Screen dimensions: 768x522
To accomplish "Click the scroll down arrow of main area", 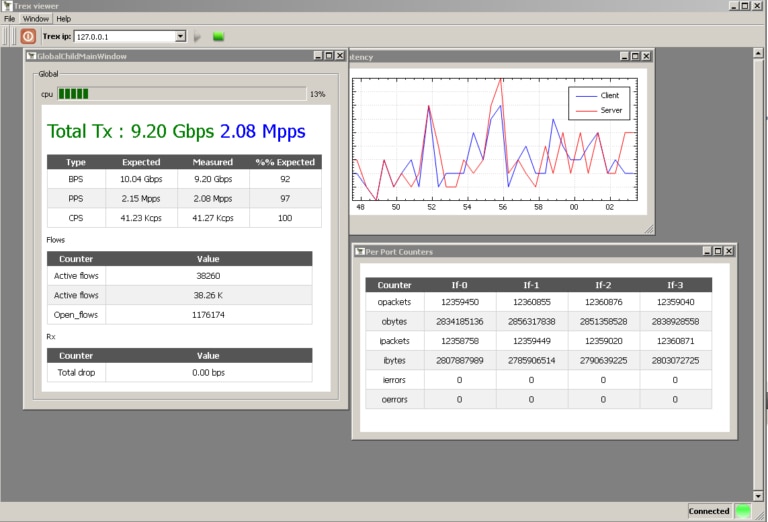I will click(759, 495).
